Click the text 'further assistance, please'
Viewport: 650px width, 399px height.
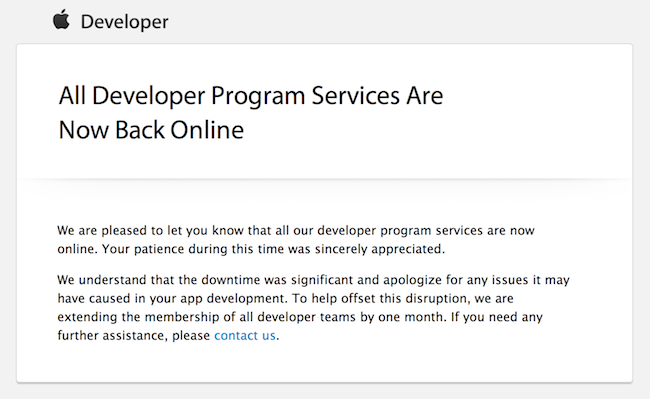pyautogui.click(x=133, y=336)
